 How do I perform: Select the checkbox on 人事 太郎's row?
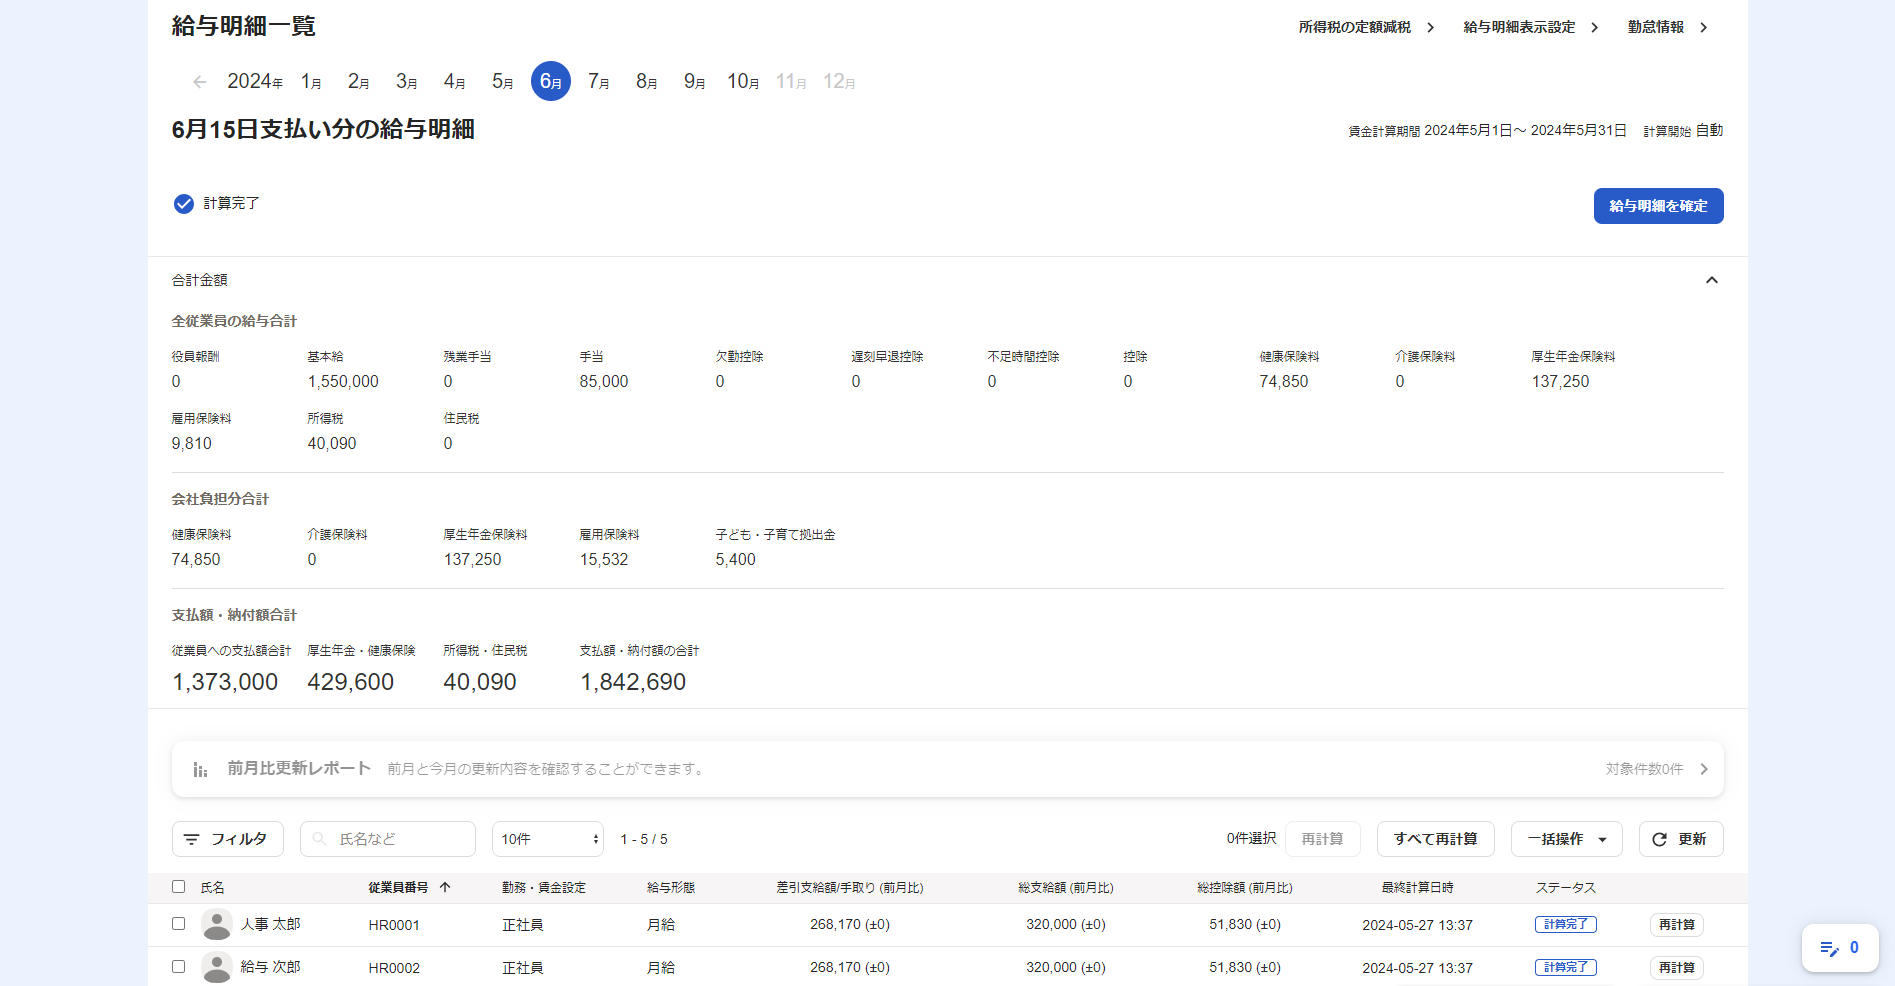pos(179,924)
